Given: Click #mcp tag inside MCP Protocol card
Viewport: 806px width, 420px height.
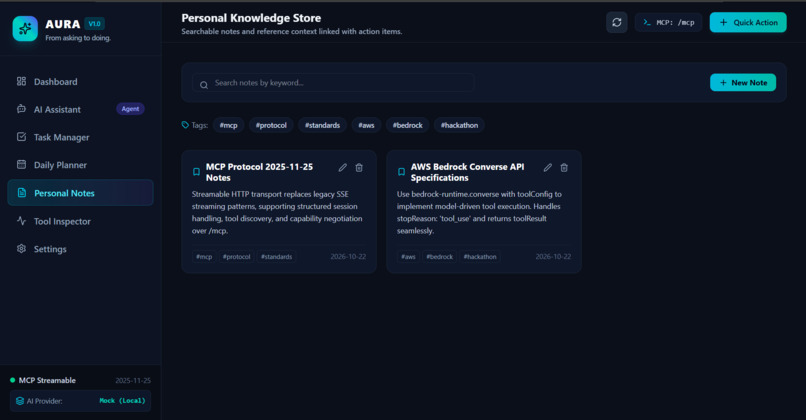Looking at the screenshot, I should (x=204, y=257).
